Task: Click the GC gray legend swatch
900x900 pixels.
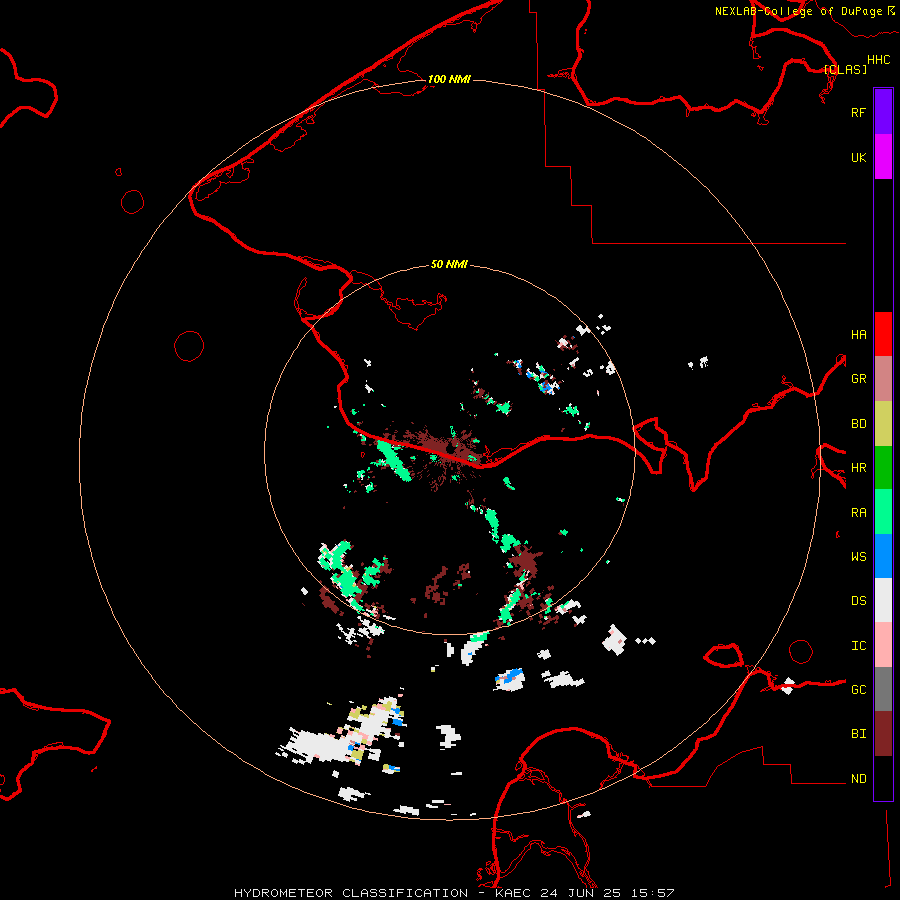Action: [883, 689]
